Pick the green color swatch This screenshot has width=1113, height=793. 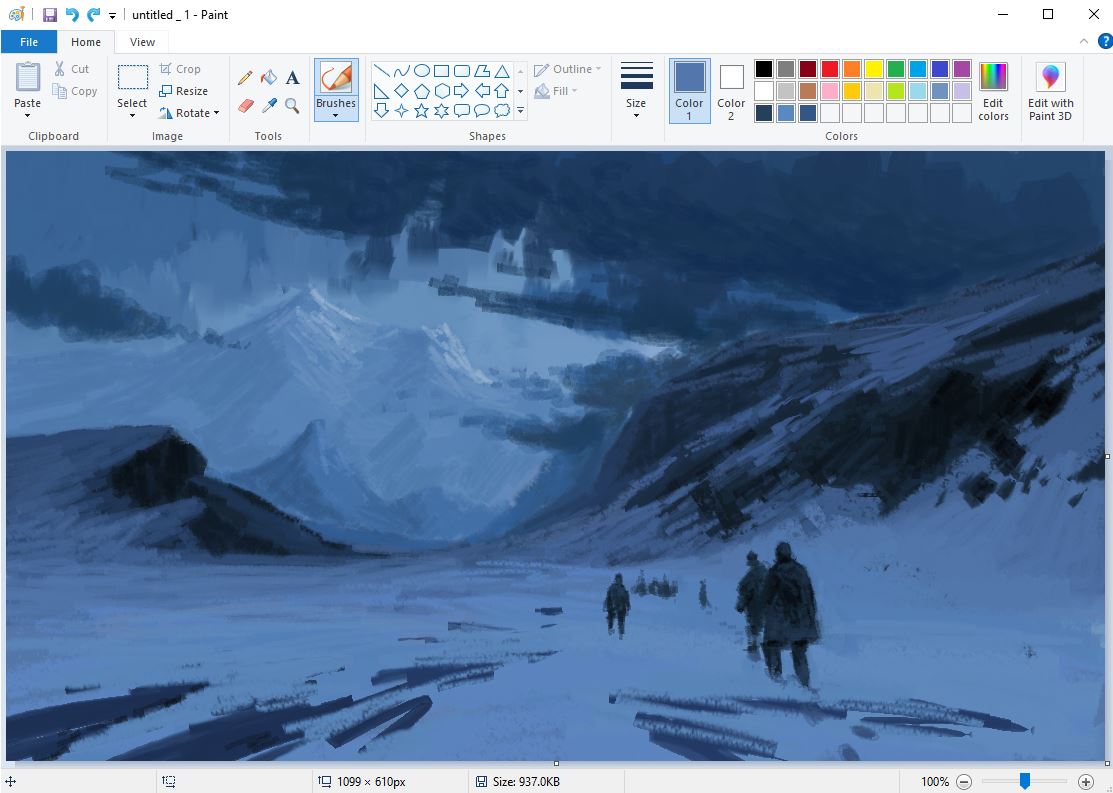[x=896, y=69]
